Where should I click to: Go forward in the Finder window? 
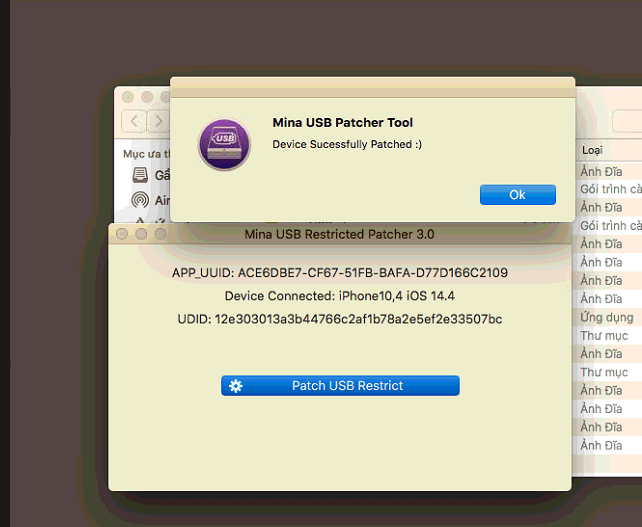click(x=159, y=121)
